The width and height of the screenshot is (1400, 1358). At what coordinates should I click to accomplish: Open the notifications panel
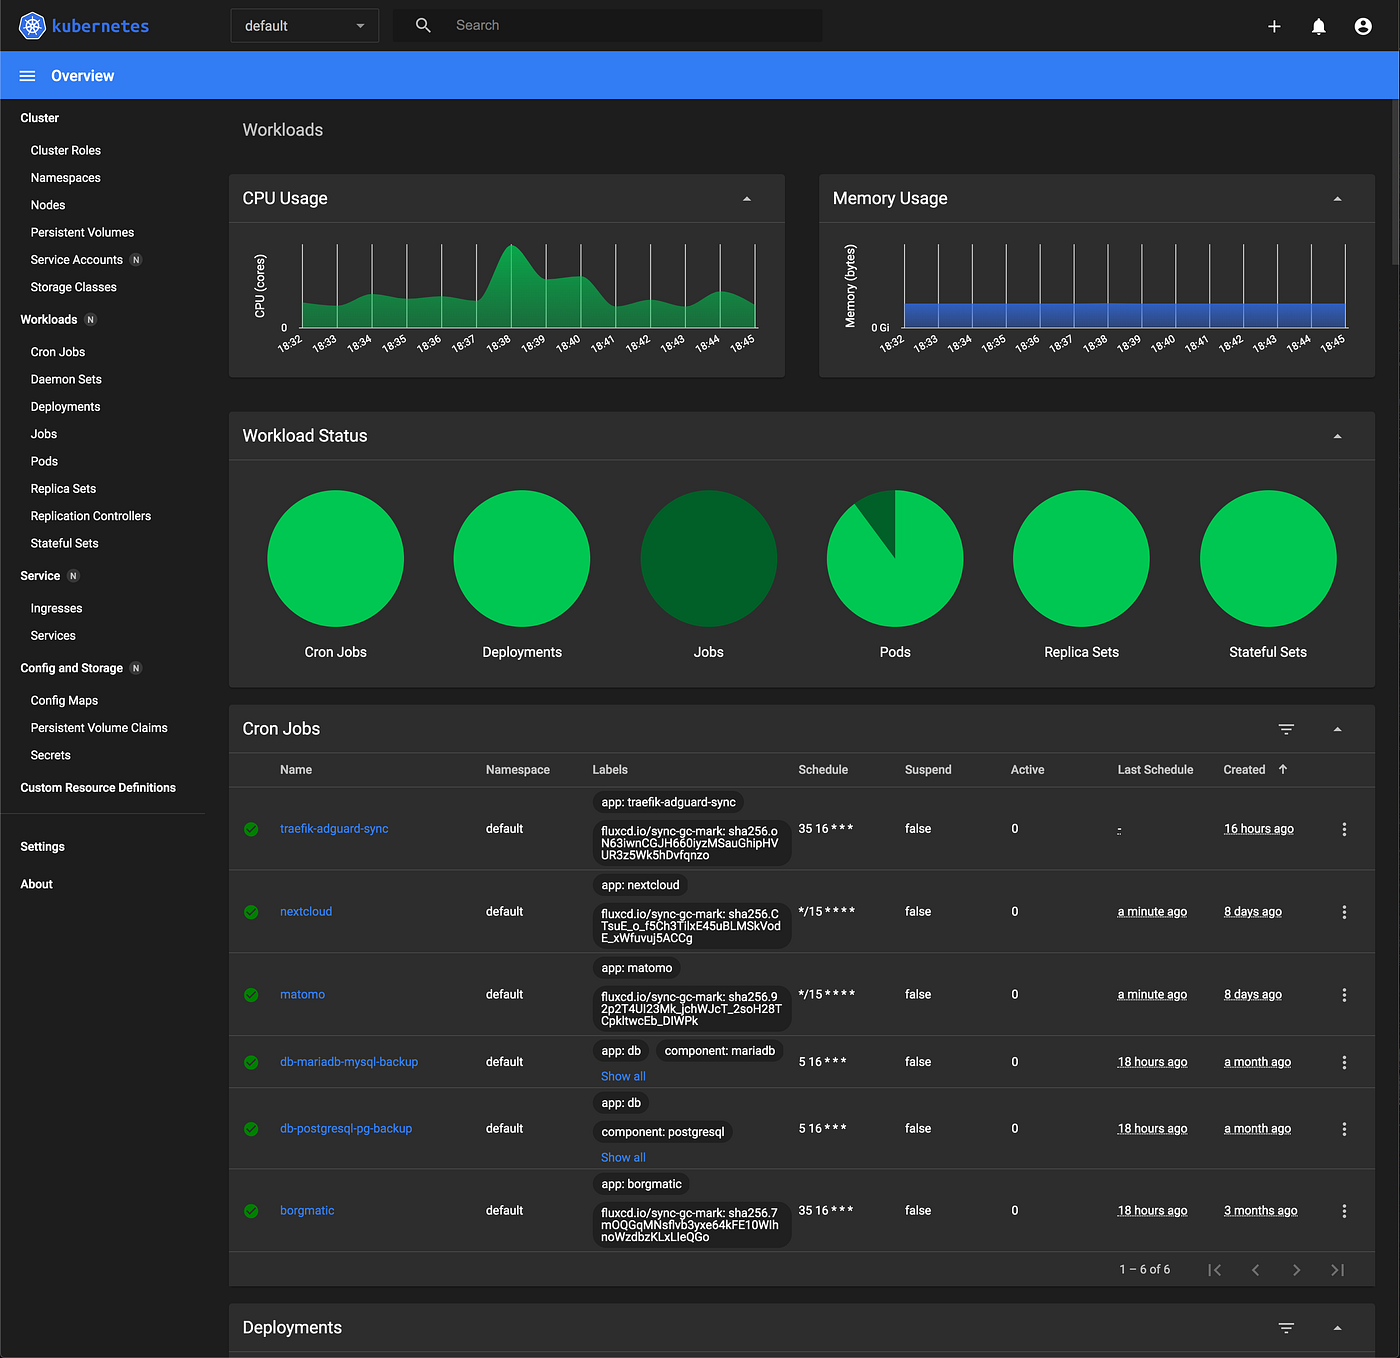(1318, 26)
